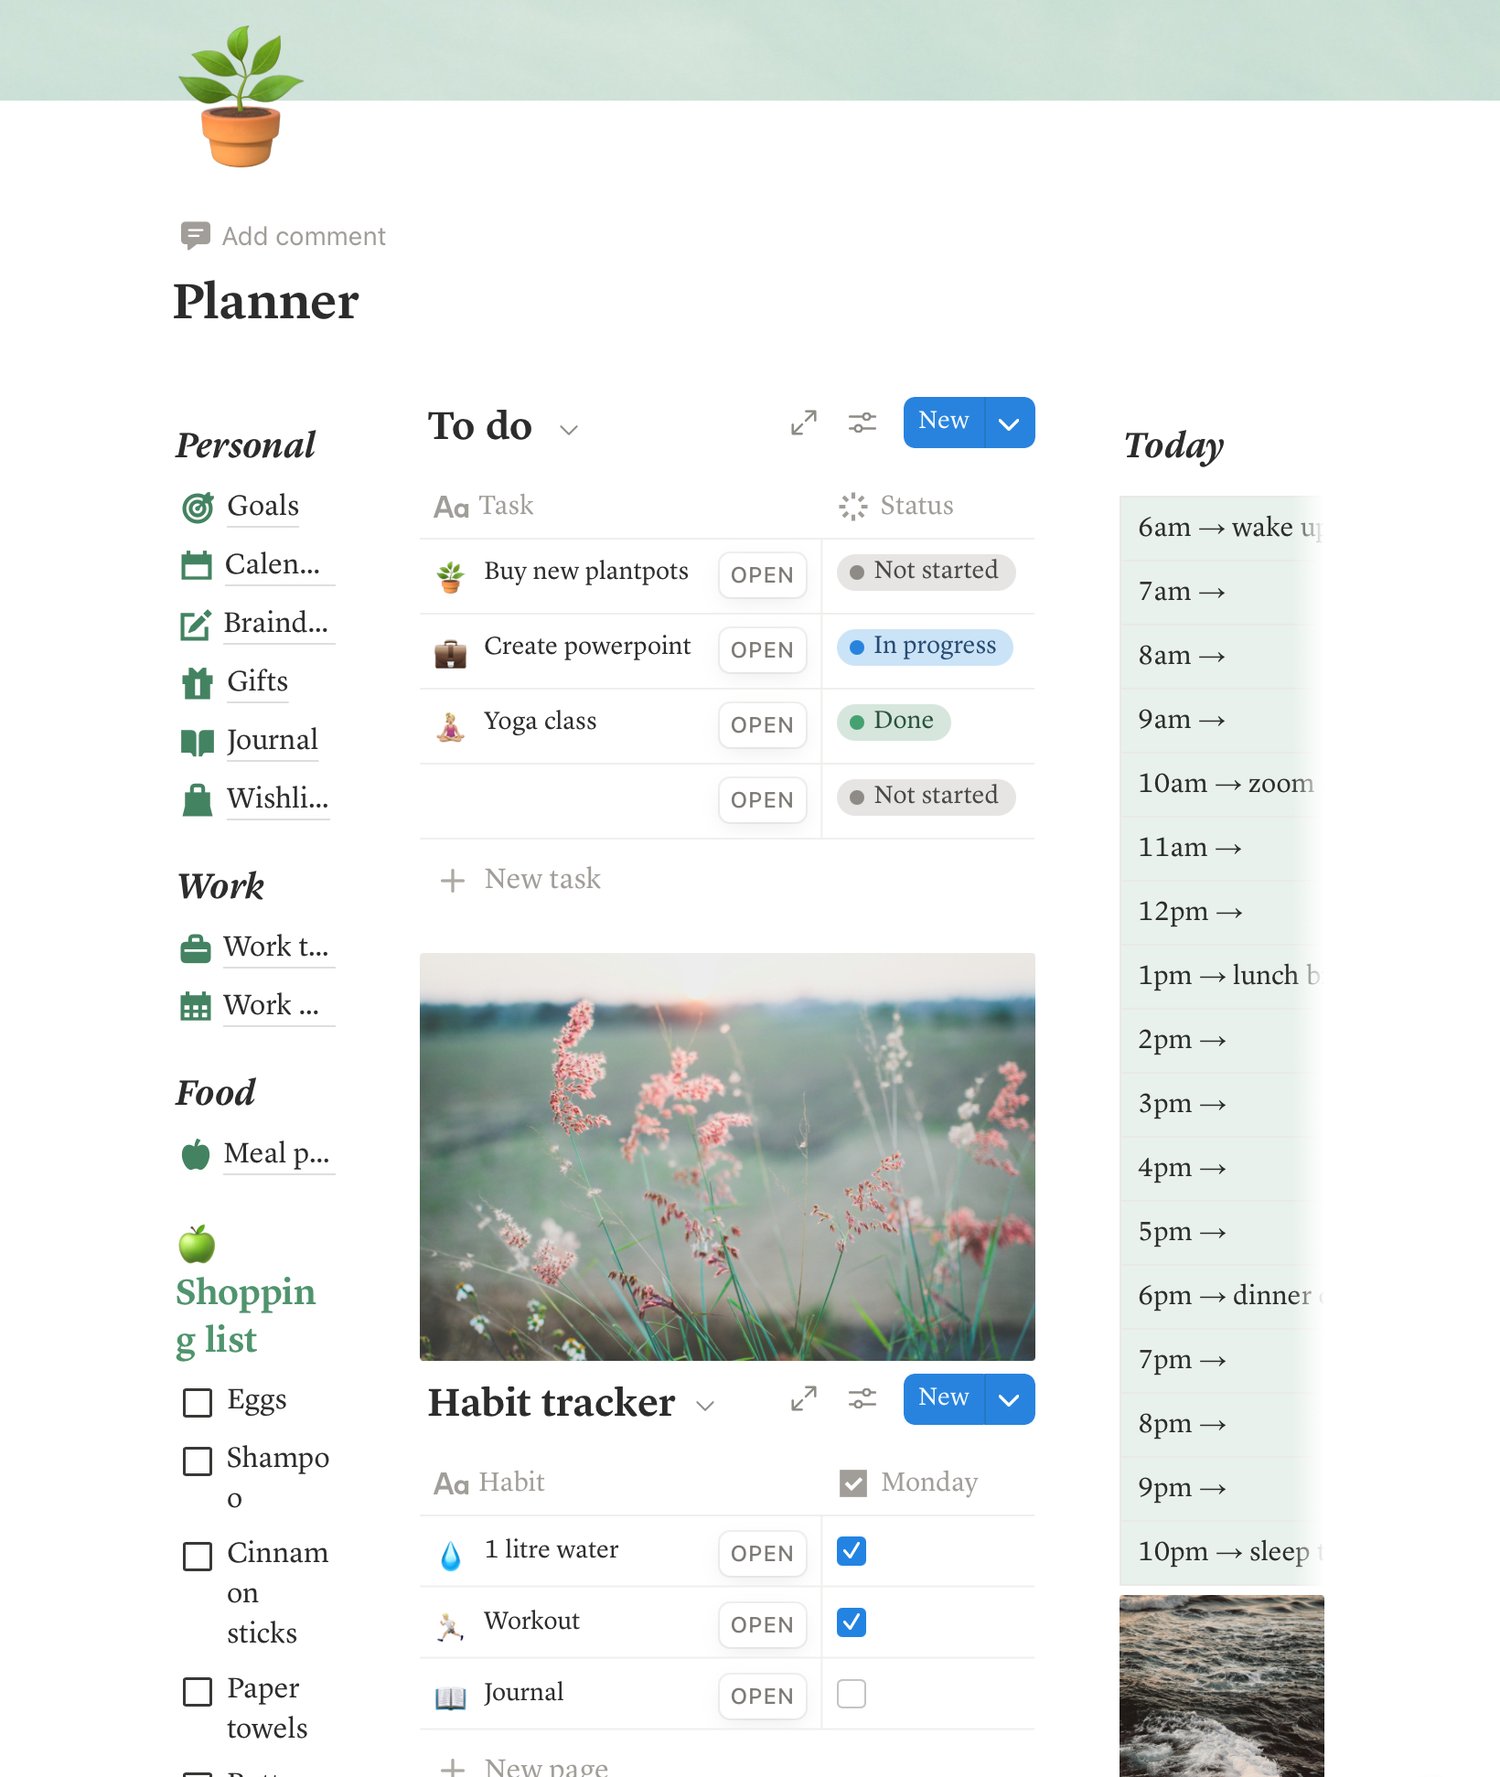1500x1777 pixels.
Task: Open view settings sliders icon for To do
Action: pos(862,423)
